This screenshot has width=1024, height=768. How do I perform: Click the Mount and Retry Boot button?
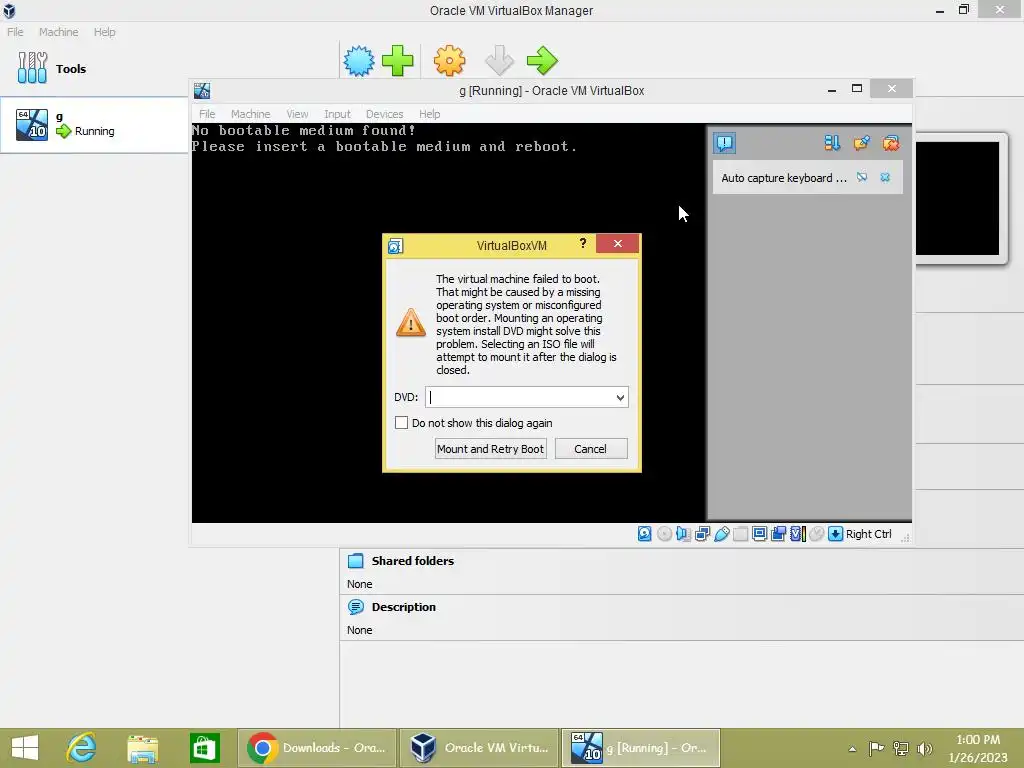point(490,449)
